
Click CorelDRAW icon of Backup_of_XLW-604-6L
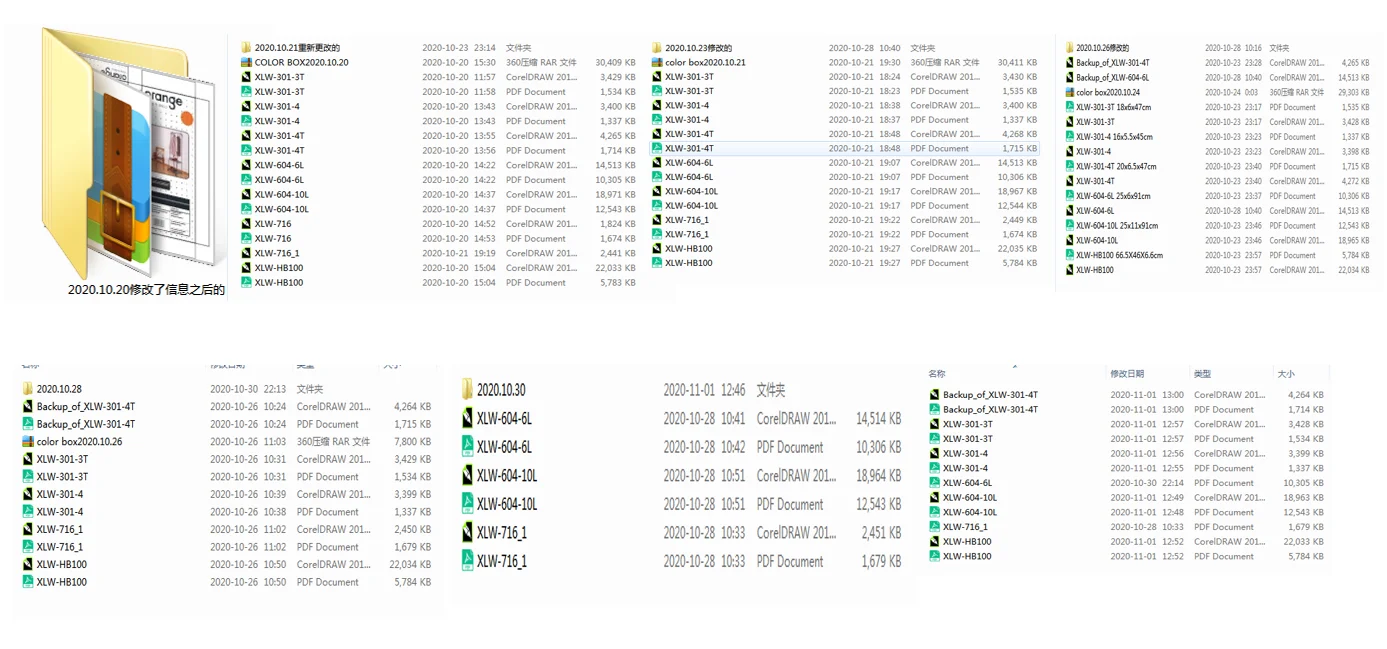[1069, 77]
